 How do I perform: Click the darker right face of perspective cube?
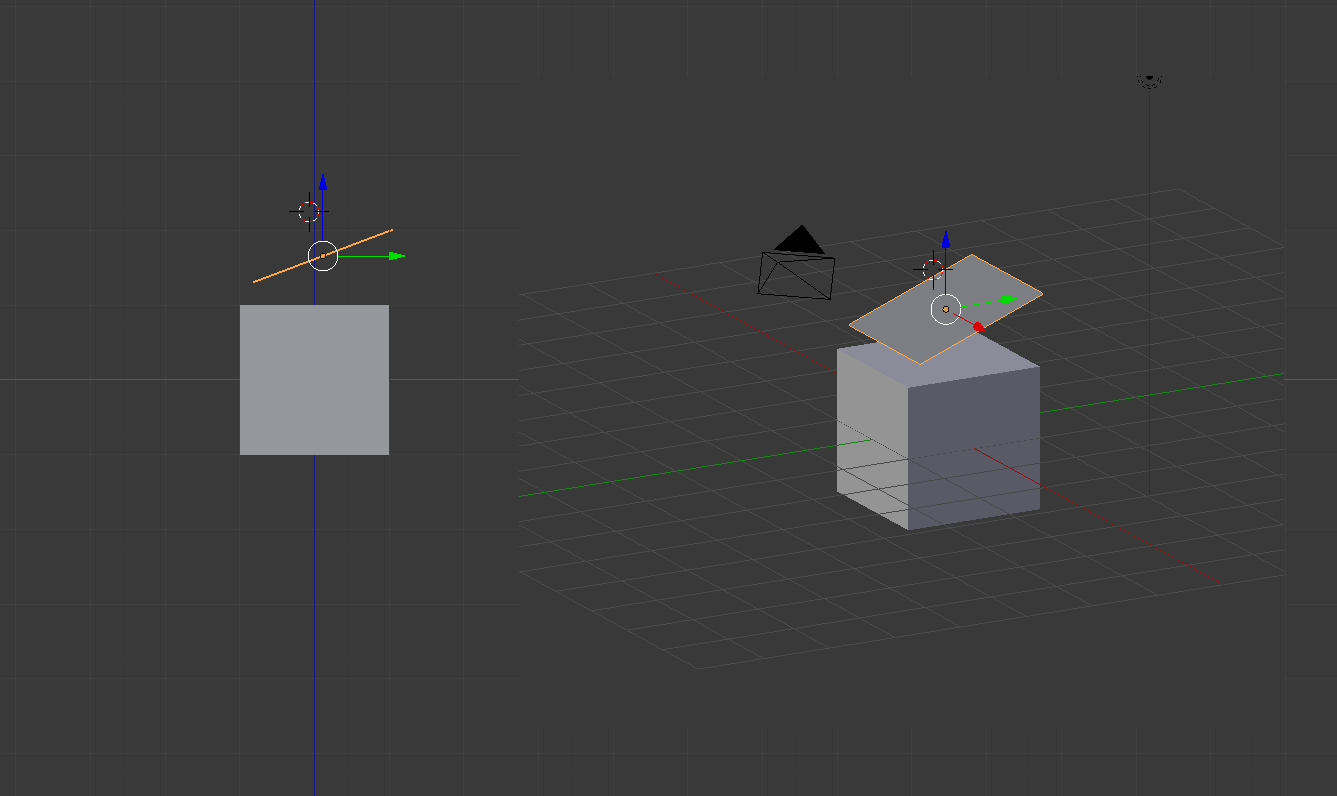tap(972, 447)
